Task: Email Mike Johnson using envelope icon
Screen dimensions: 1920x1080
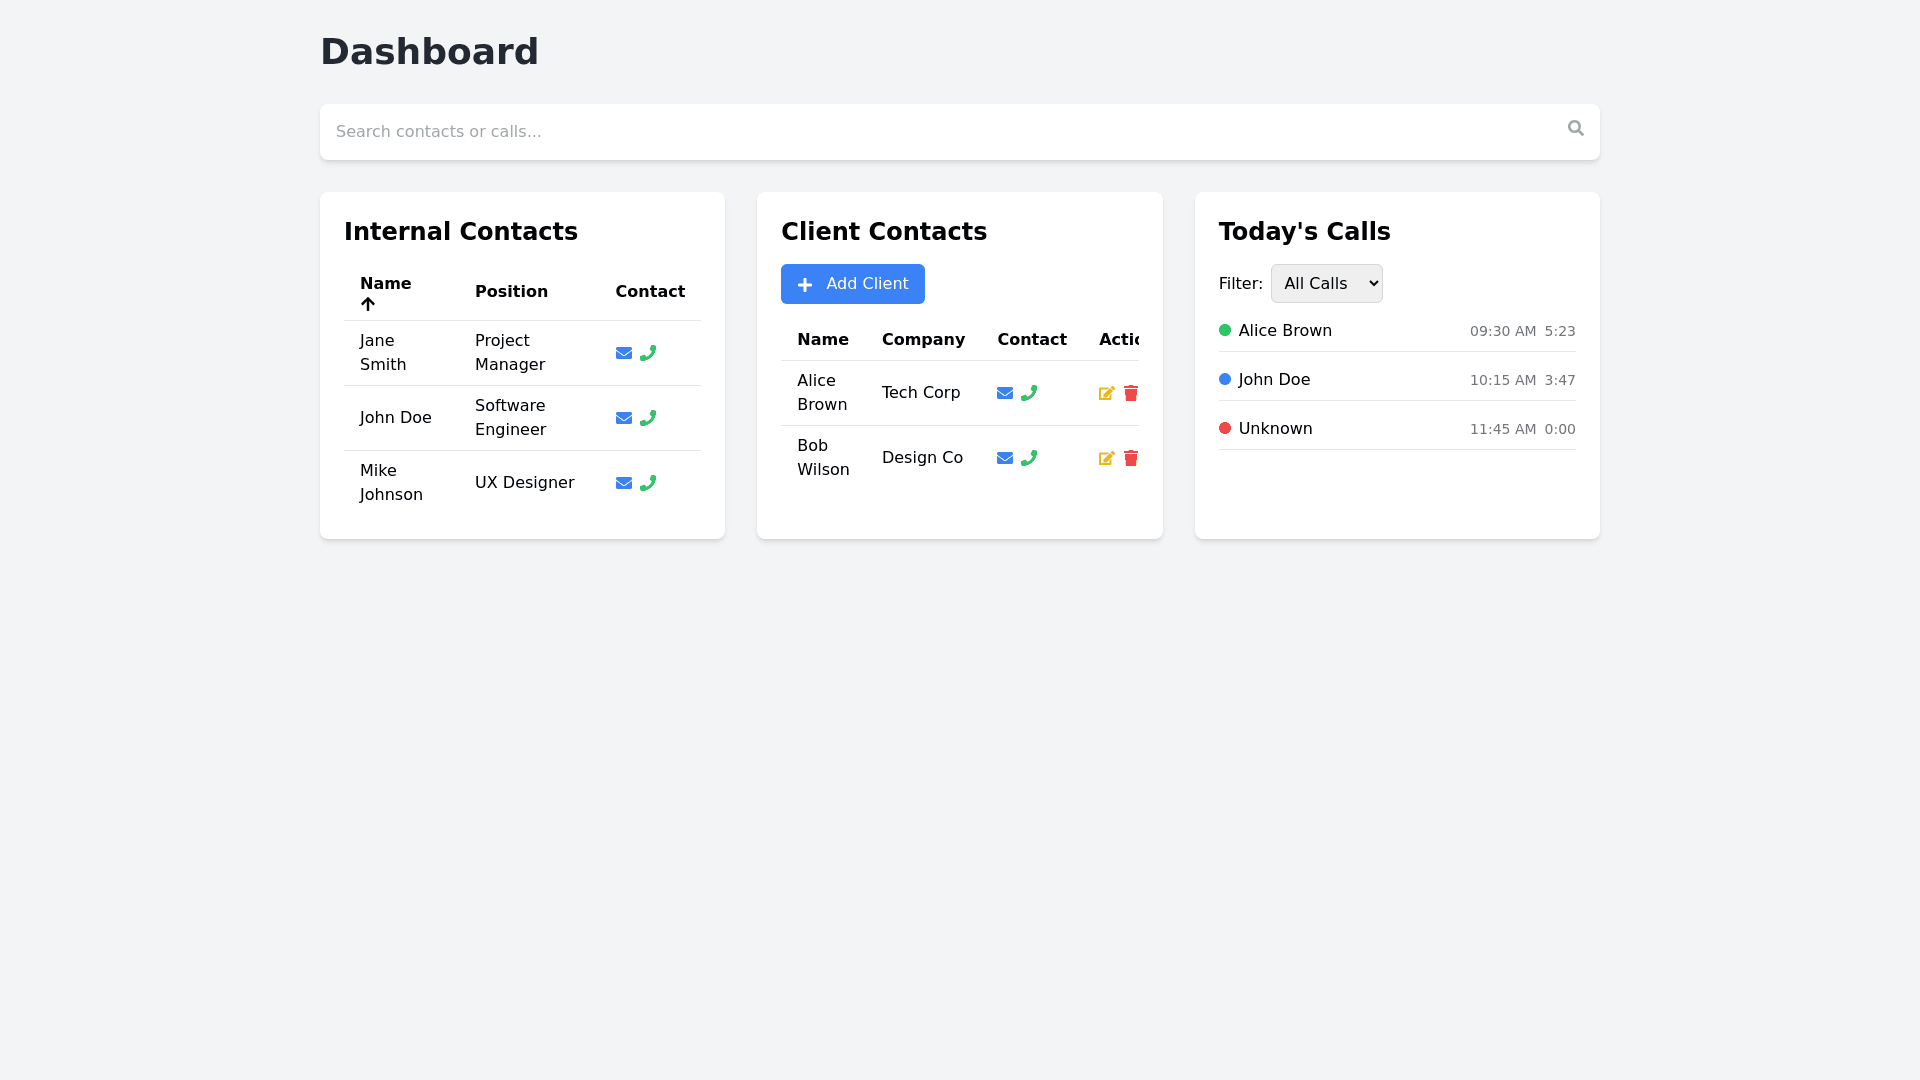Action: [x=624, y=483]
